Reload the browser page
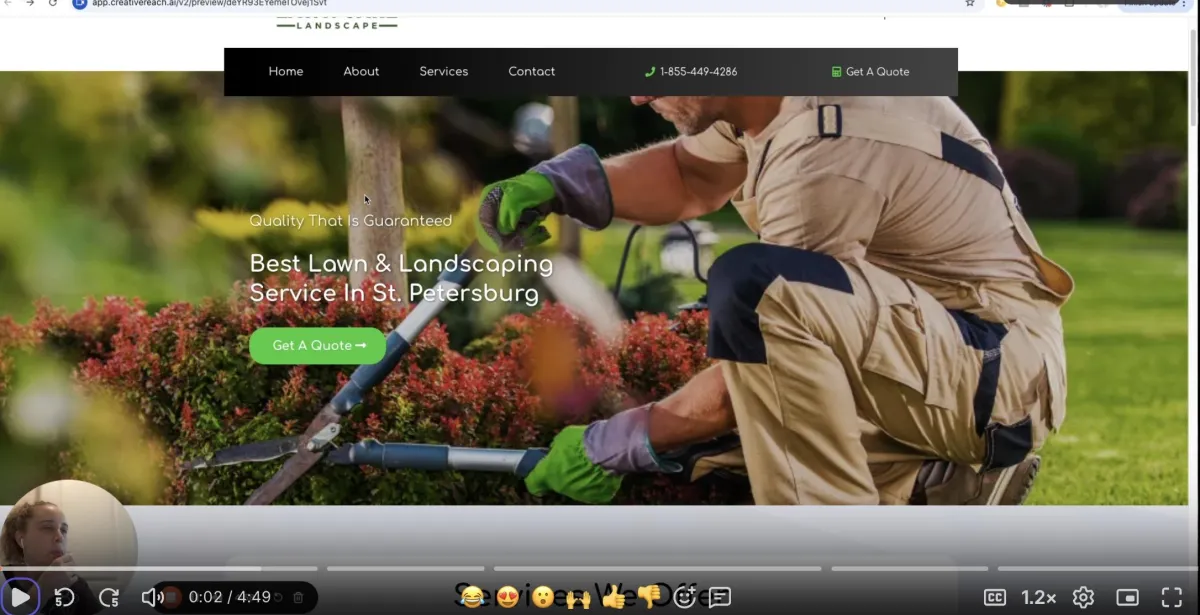Image resolution: width=1200 pixels, height=615 pixels. [53, 4]
